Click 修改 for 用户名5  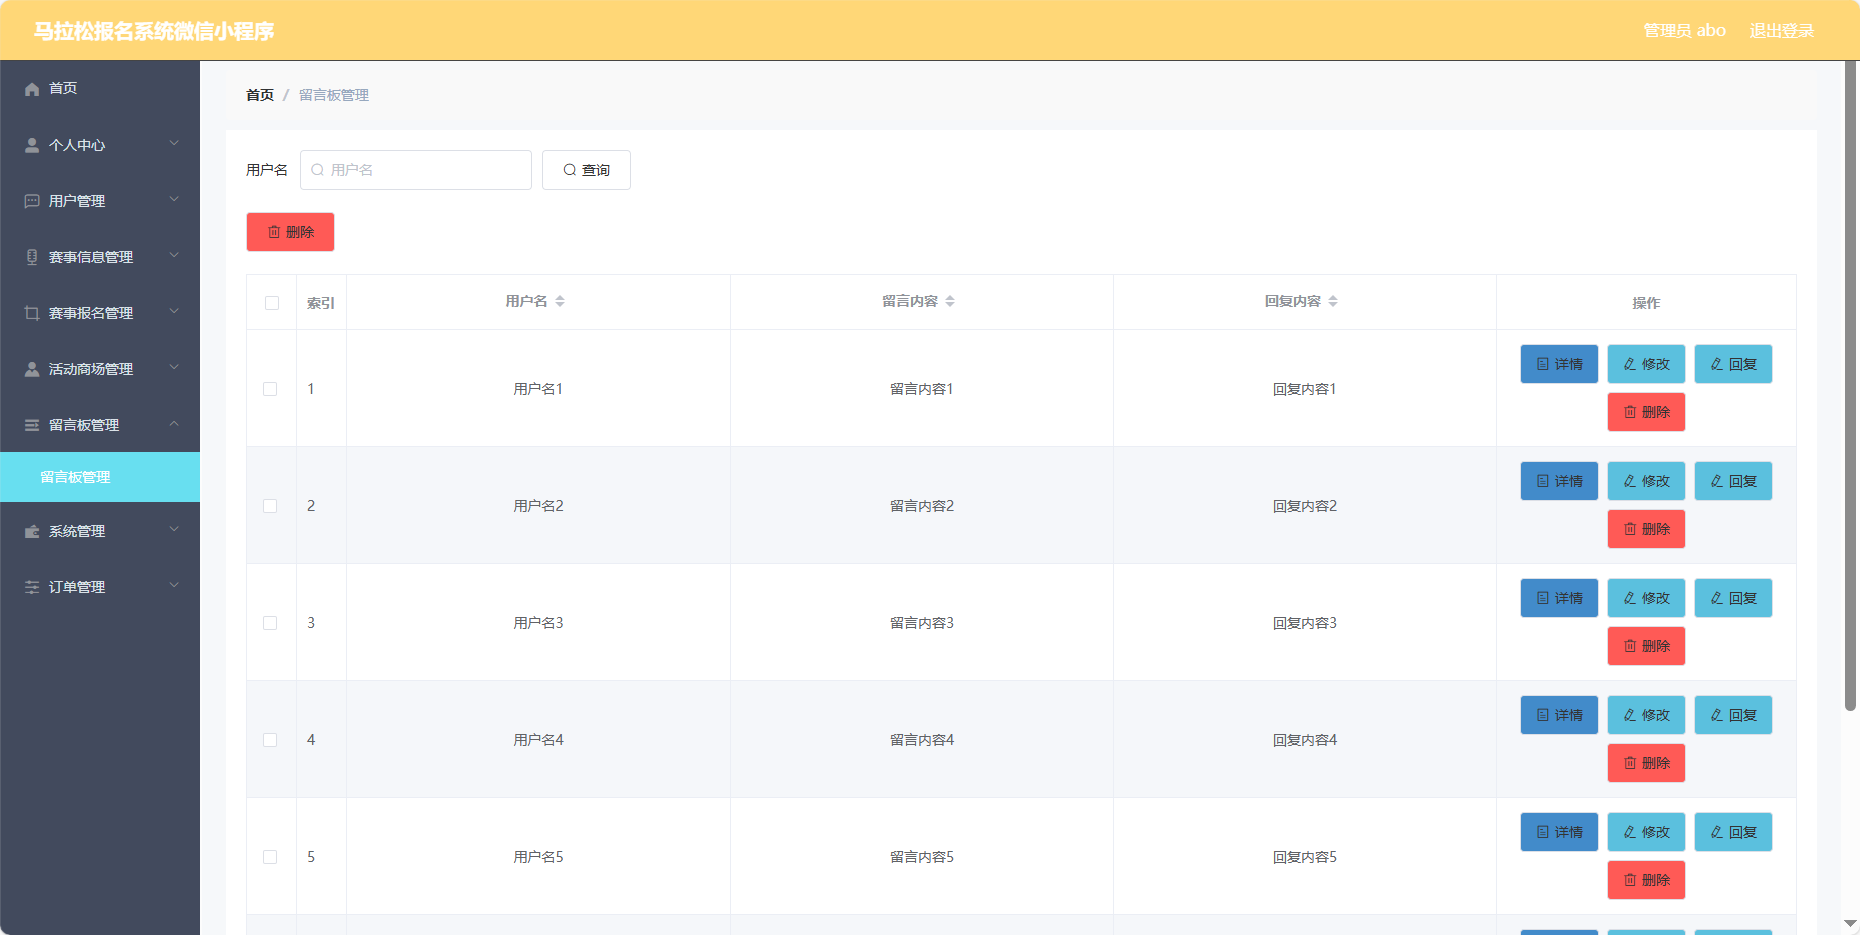tap(1646, 832)
